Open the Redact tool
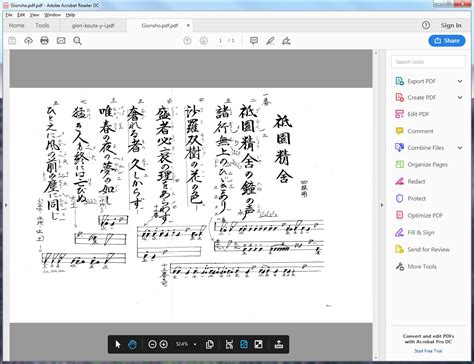 [x=410, y=181]
